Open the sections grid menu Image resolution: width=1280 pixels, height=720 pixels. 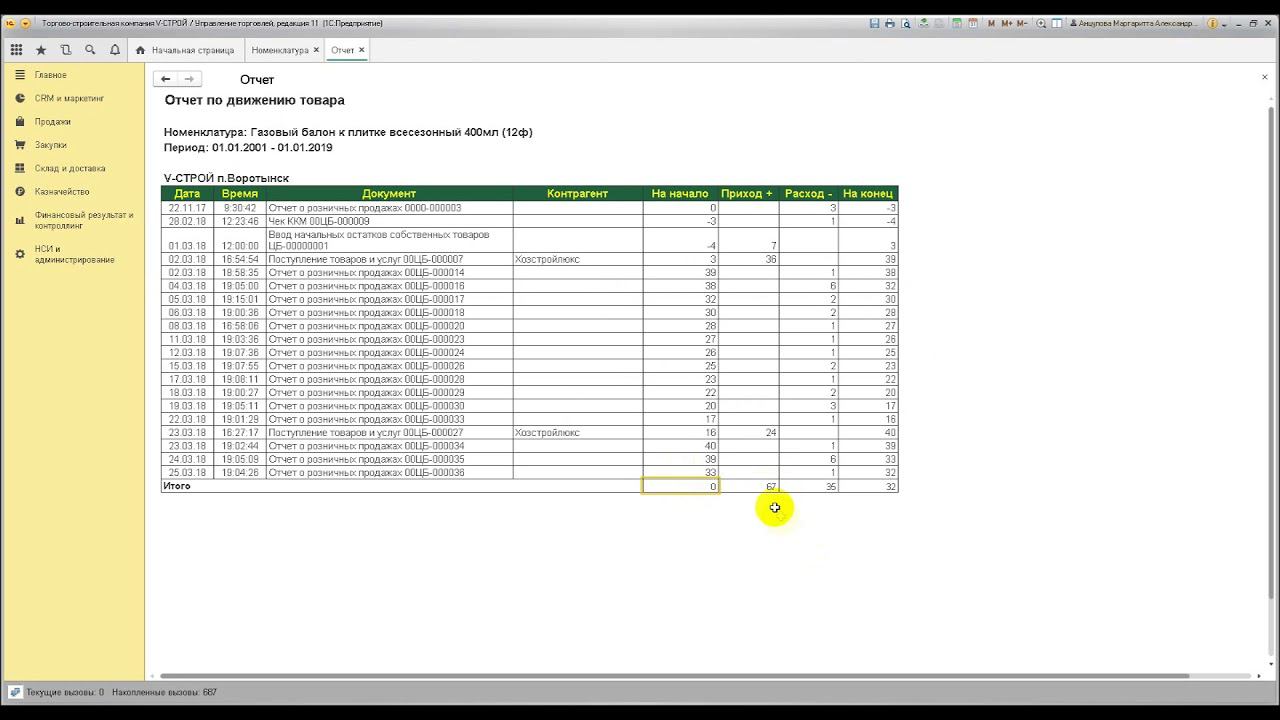16,50
